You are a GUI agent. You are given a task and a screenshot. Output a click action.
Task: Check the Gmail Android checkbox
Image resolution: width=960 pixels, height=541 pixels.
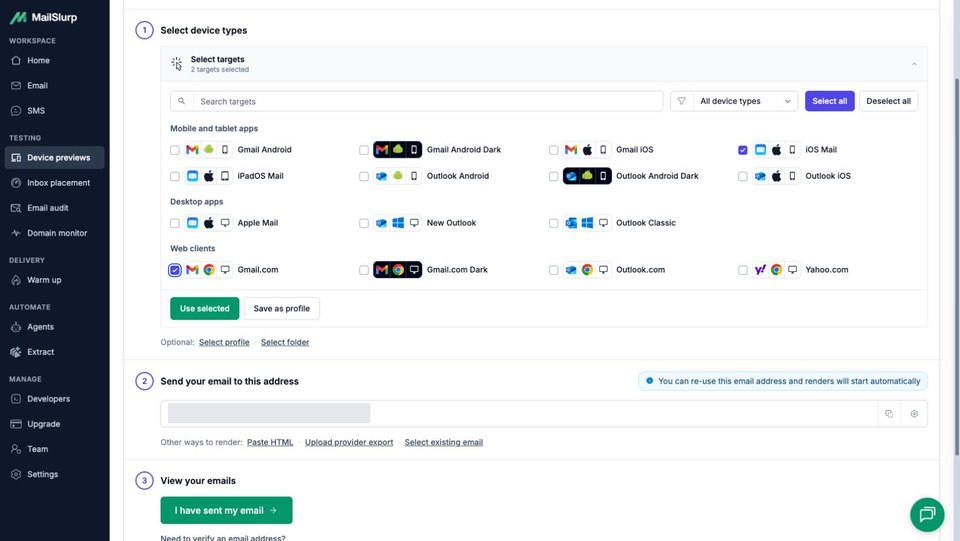175,150
